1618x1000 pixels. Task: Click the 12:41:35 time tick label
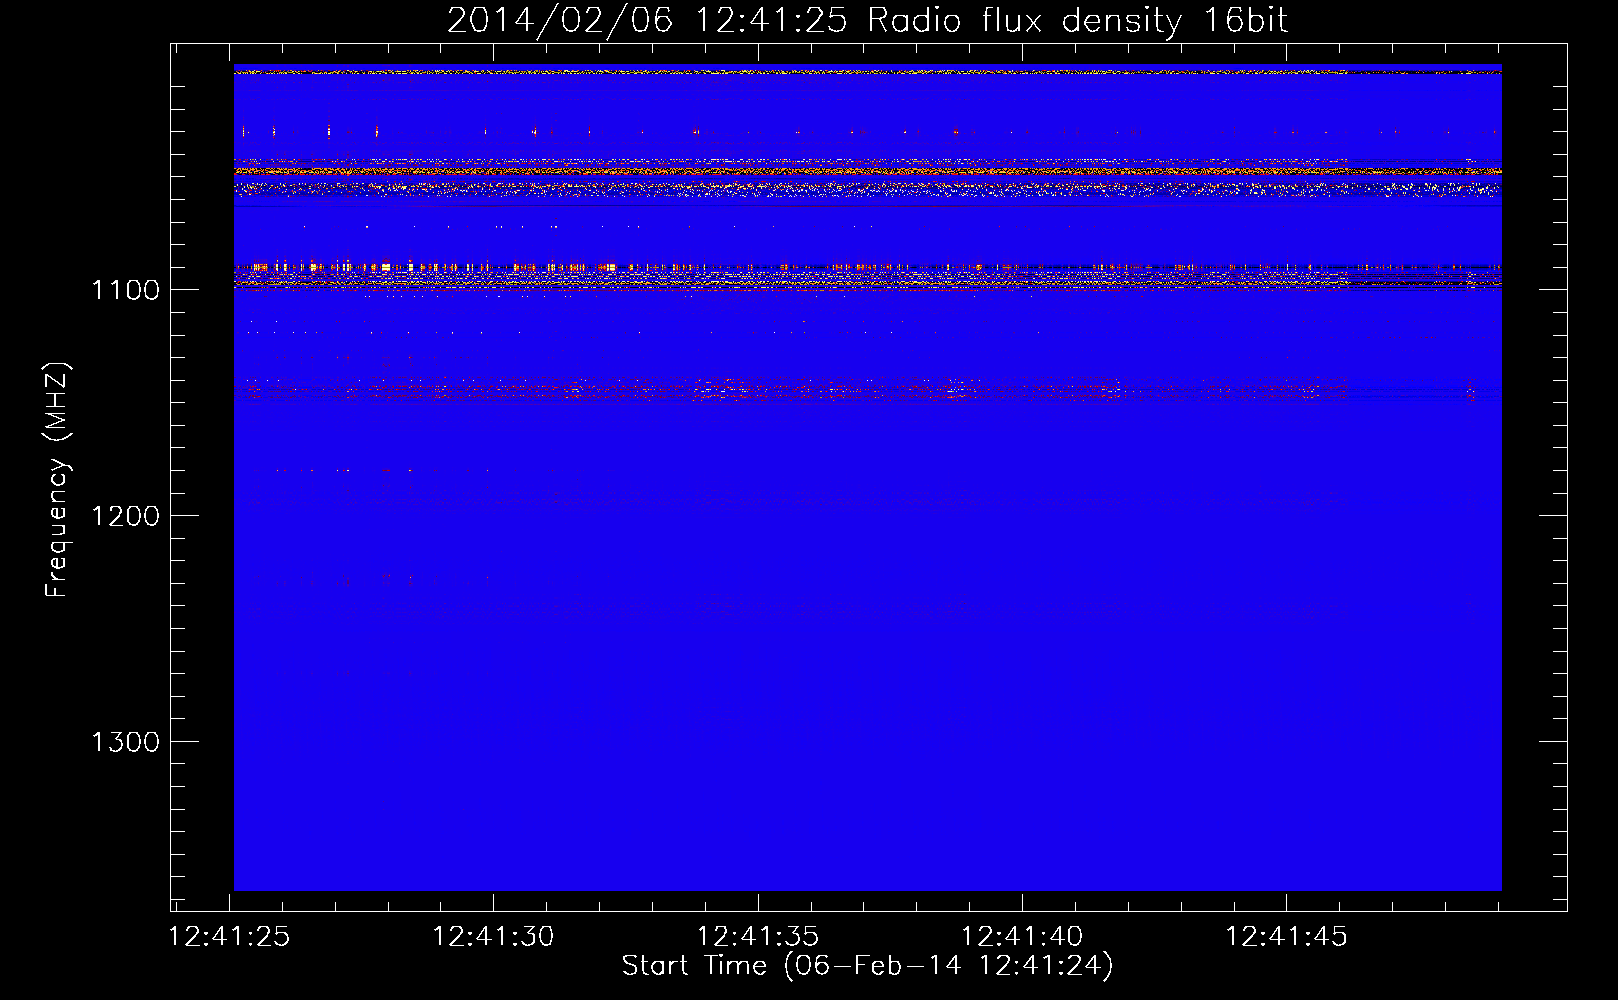pos(758,937)
